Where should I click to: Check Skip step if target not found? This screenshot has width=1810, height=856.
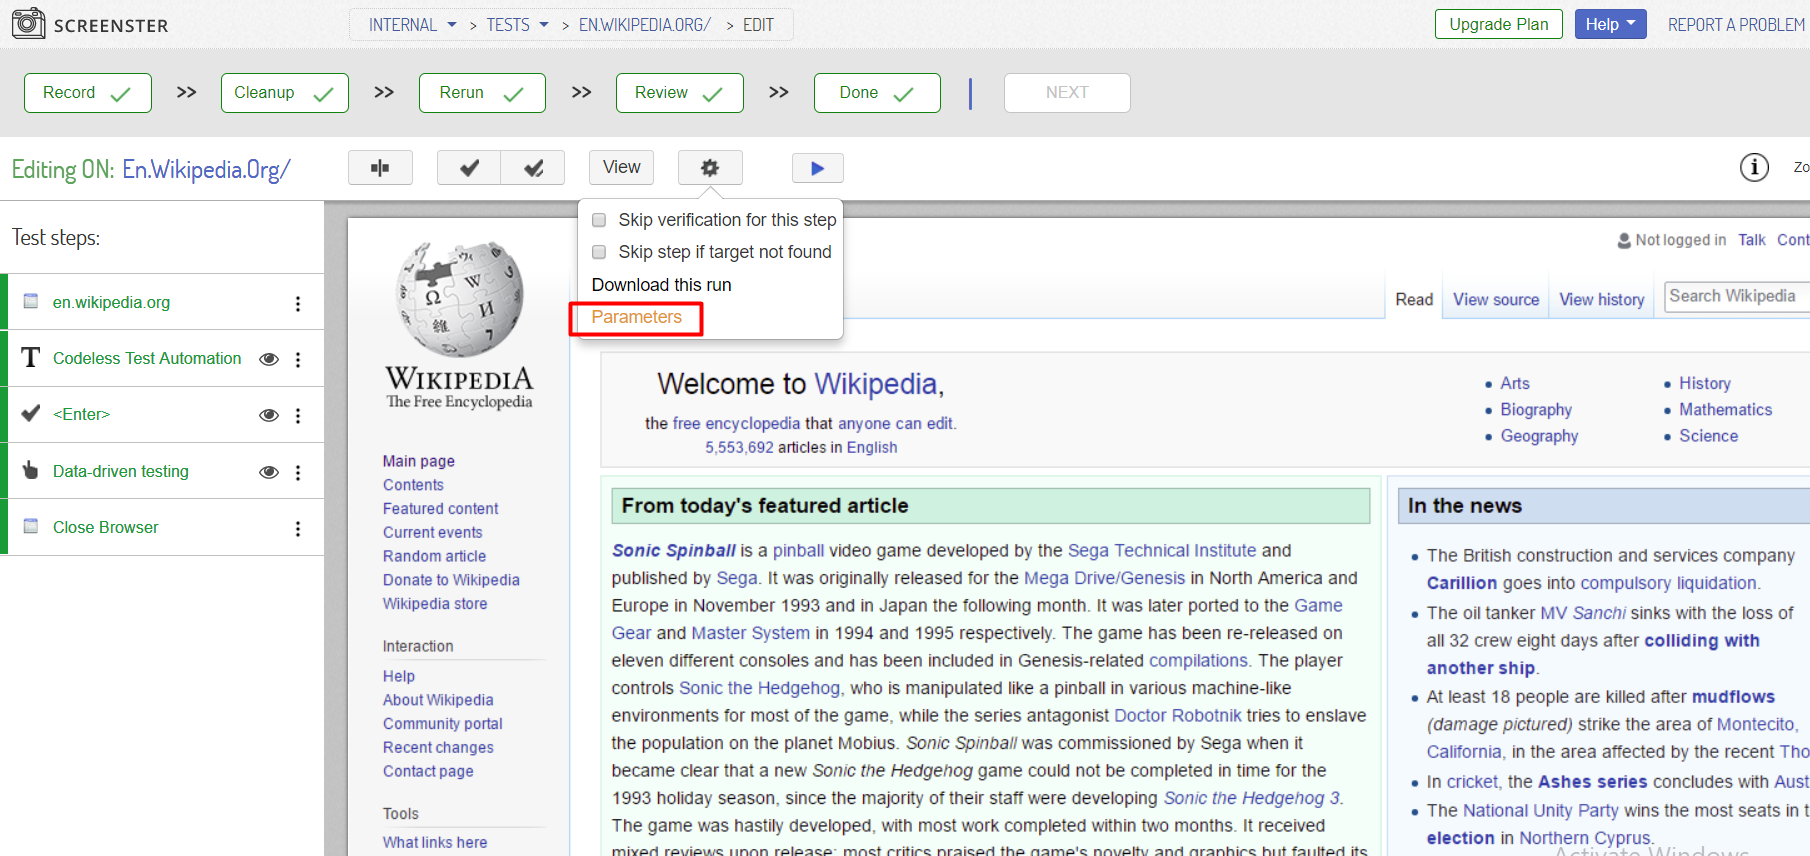pos(599,252)
